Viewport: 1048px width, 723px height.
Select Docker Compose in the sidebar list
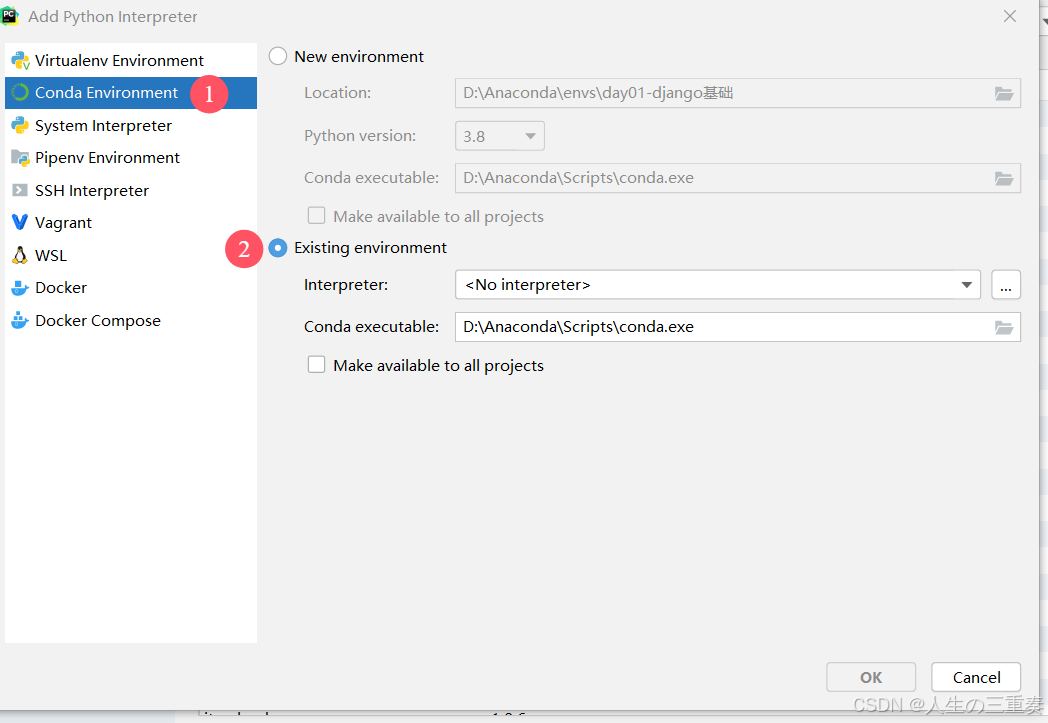131,320
